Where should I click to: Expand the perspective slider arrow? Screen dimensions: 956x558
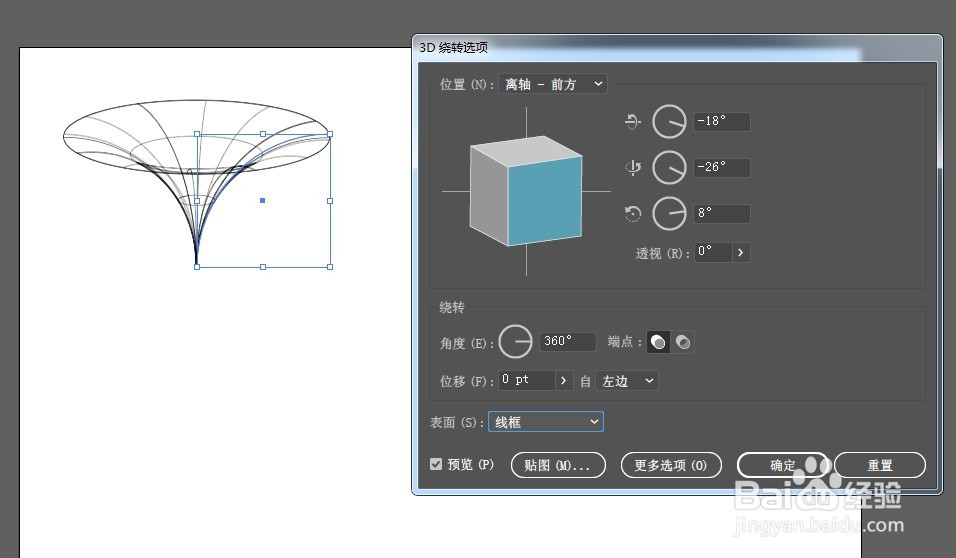click(741, 252)
